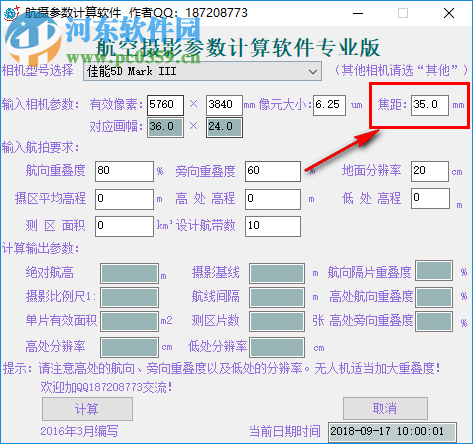The height and width of the screenshot is (444, 473).
Task: Click the 摄区平均高程 label
Action: [x=50, y=198]
